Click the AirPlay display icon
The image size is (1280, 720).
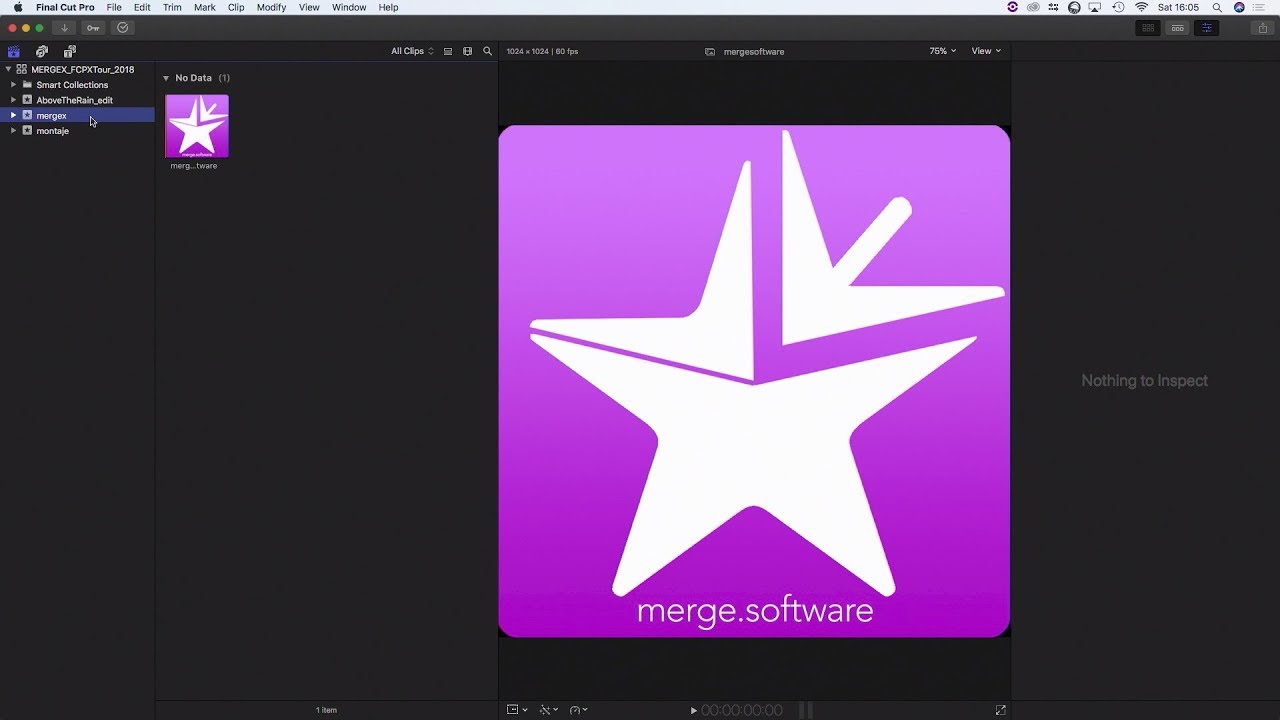click(x=1095, y=7)
